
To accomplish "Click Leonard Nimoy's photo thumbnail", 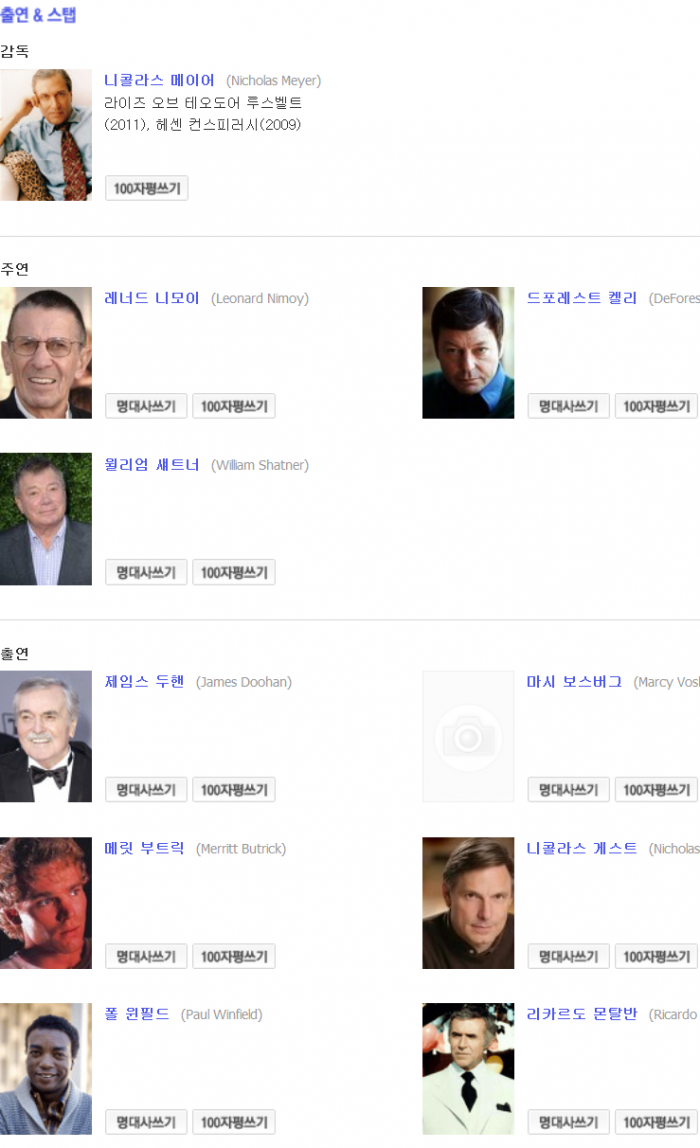I will point(45,353).
